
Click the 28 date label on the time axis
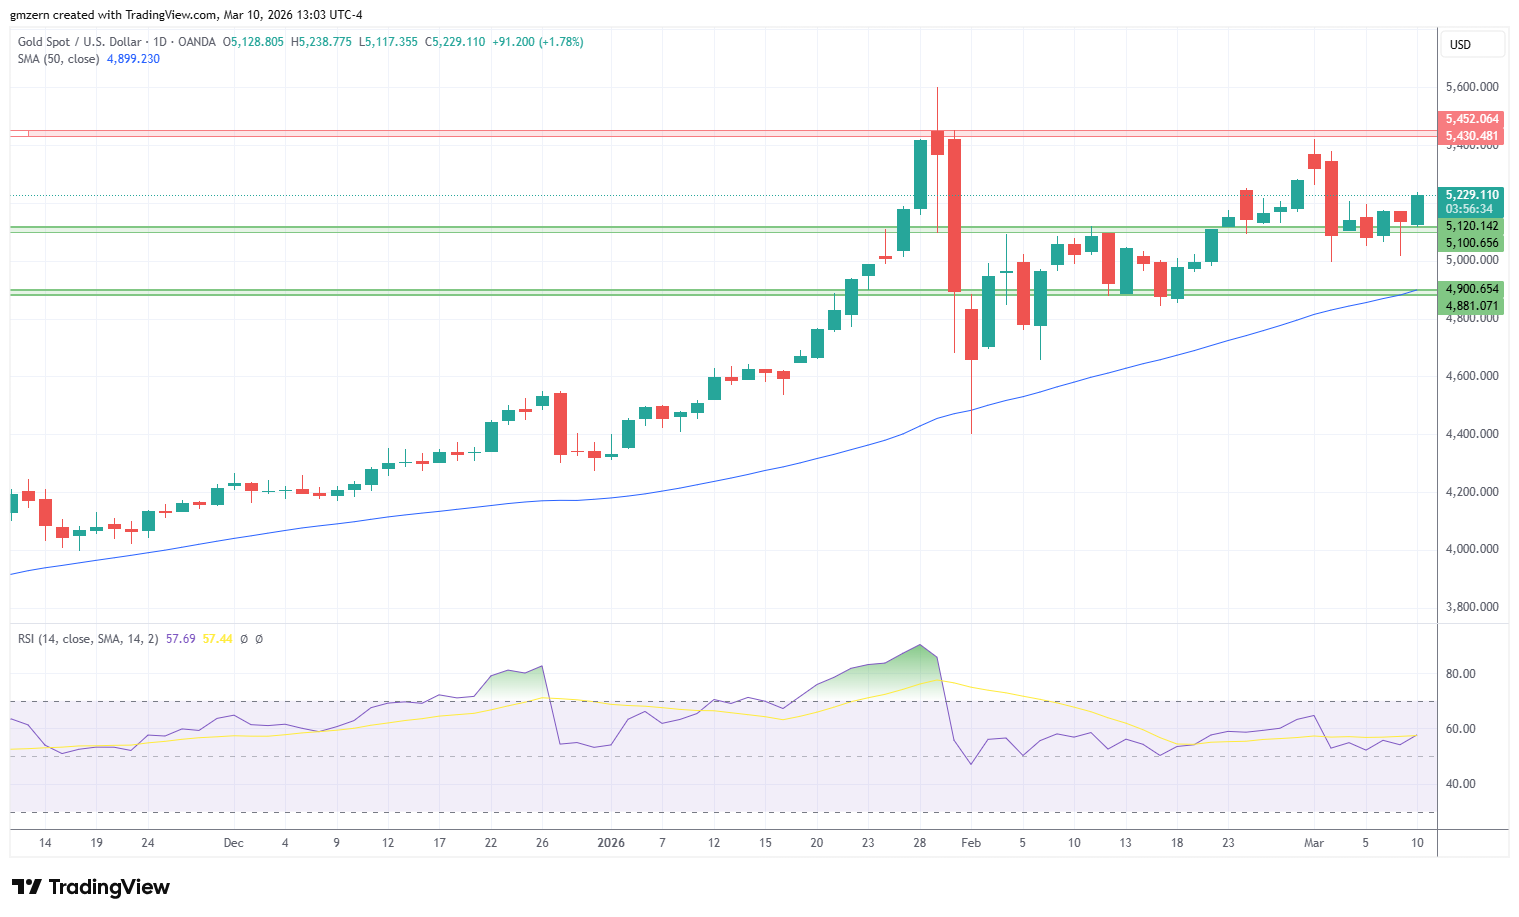click(920, 843)
